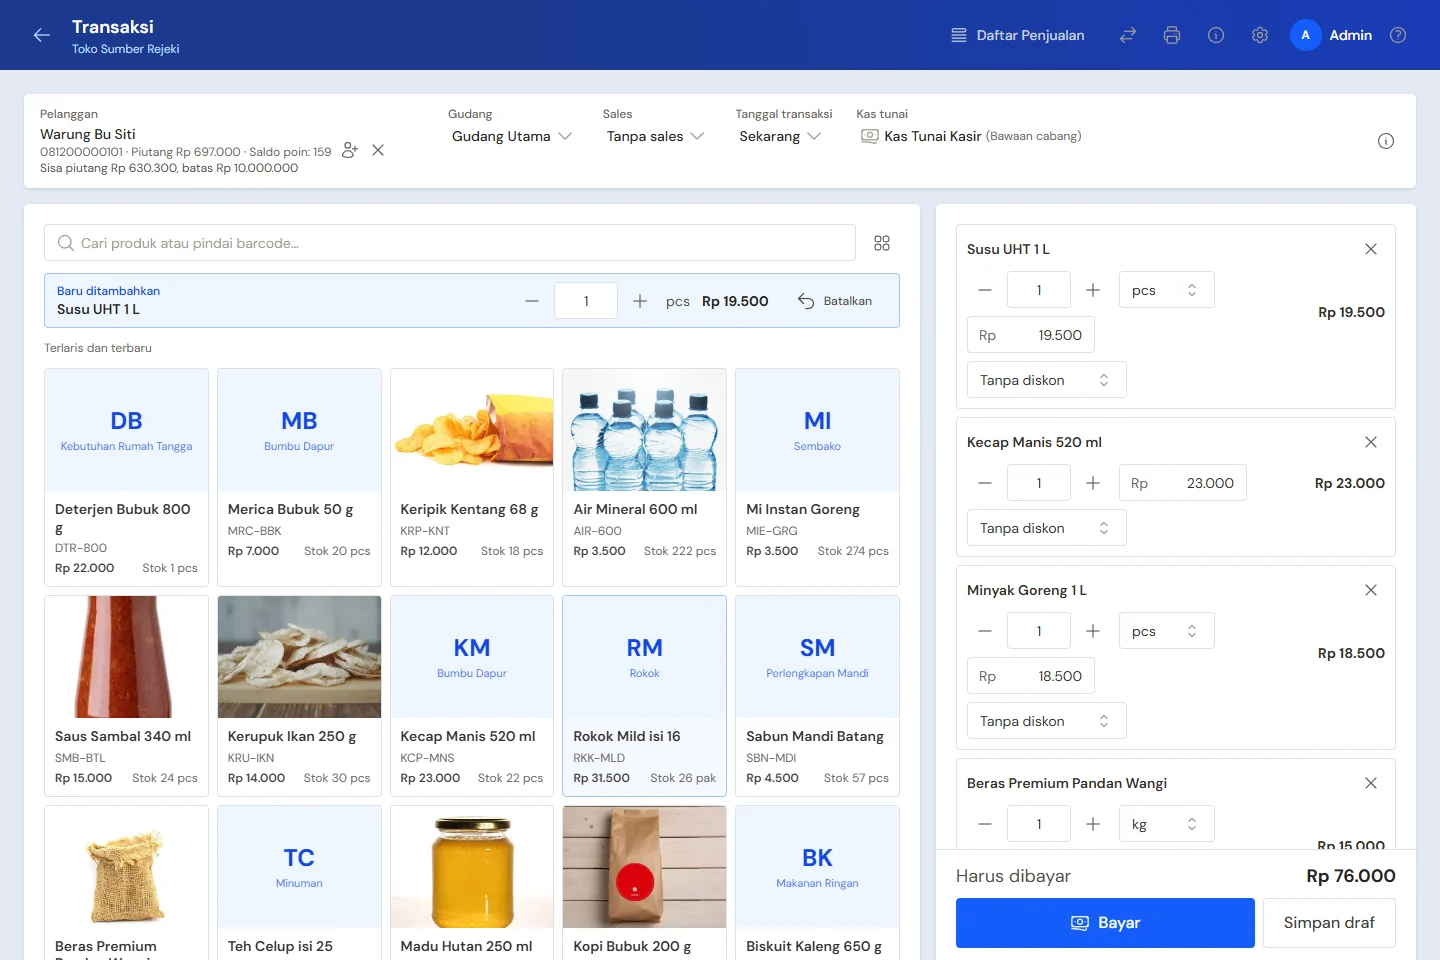Increase Susu UHT 1 L cart quantity
Screen dimensions: 1440x960
click(1093, 290)
